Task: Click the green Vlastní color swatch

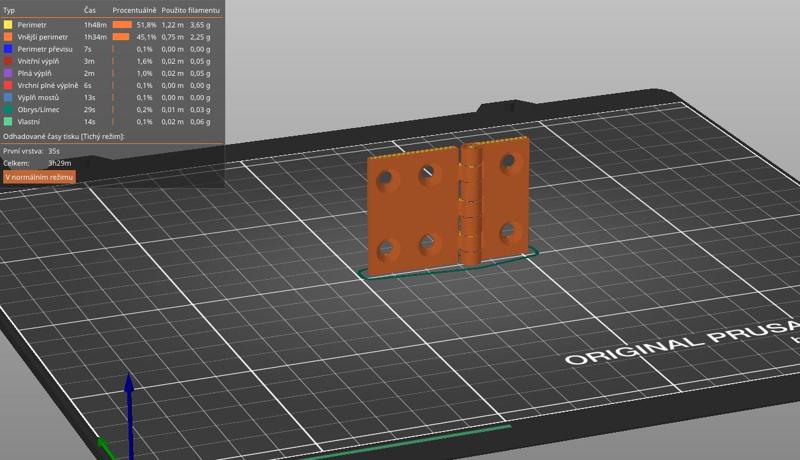Action: (x=8, y=122)
